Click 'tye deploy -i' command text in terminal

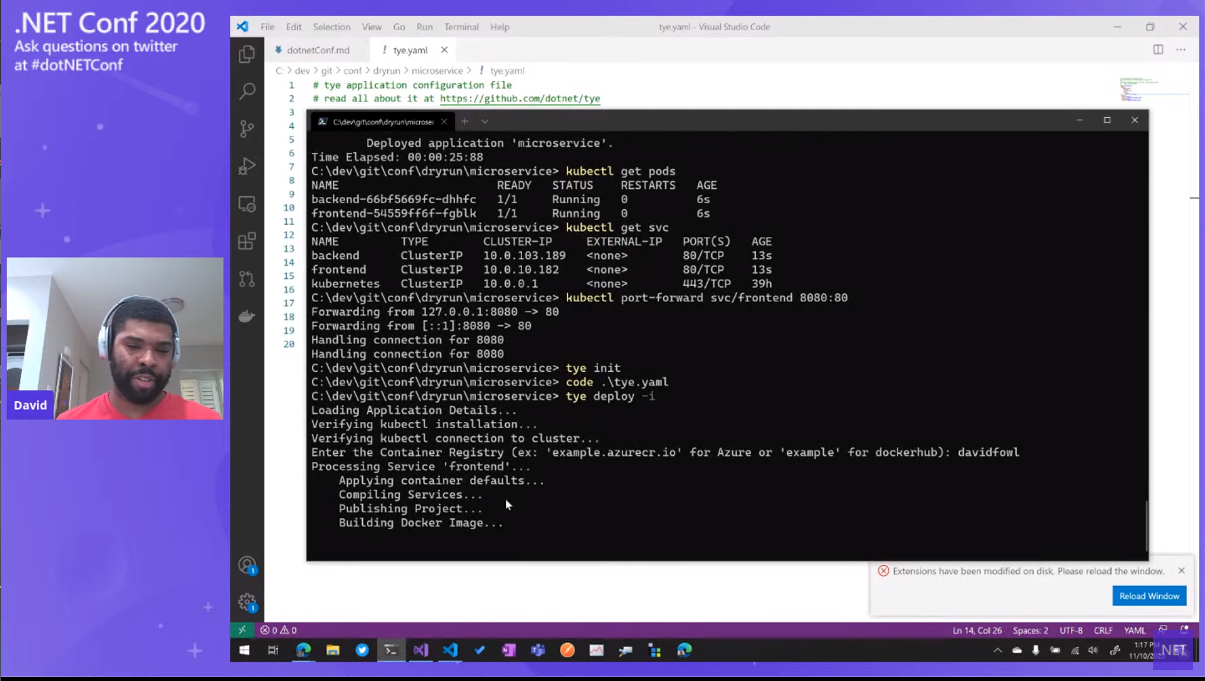click(610, 396)
